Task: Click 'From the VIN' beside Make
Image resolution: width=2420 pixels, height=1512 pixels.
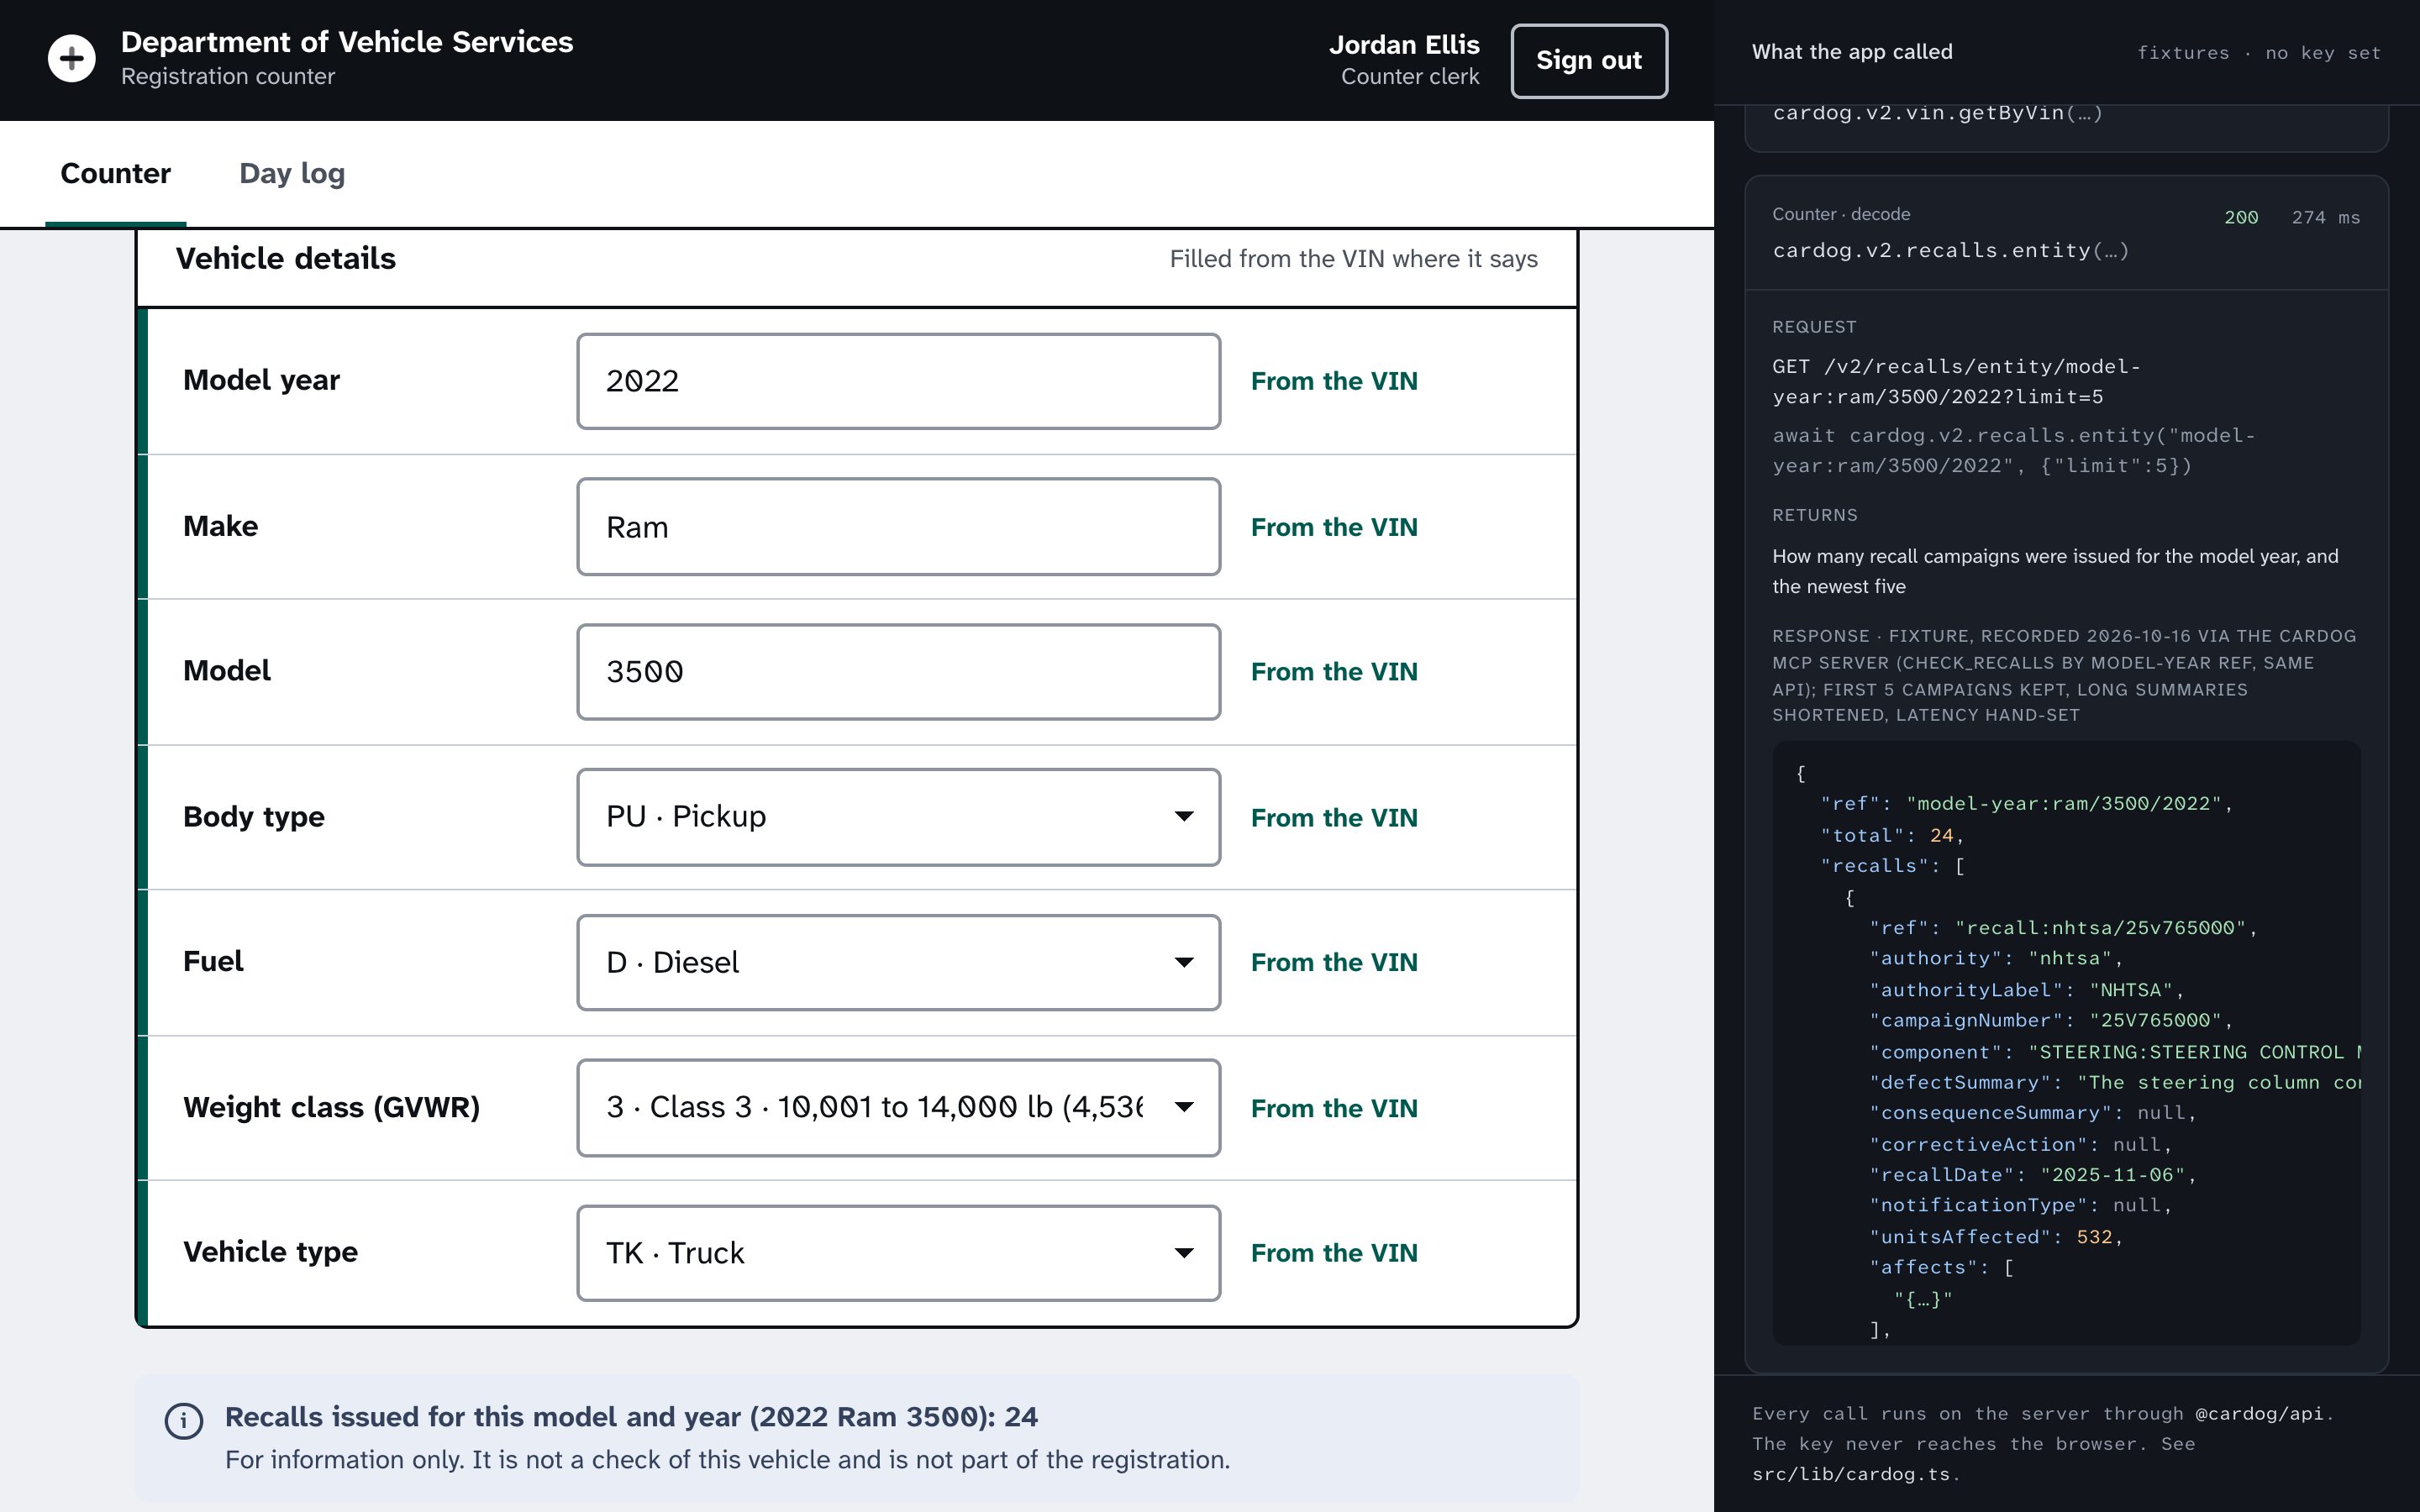Action: pos(1334,527)
